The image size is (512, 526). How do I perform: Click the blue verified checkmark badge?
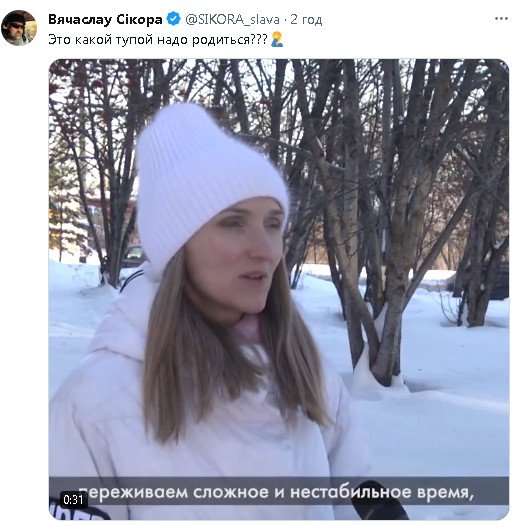[173, 19]
